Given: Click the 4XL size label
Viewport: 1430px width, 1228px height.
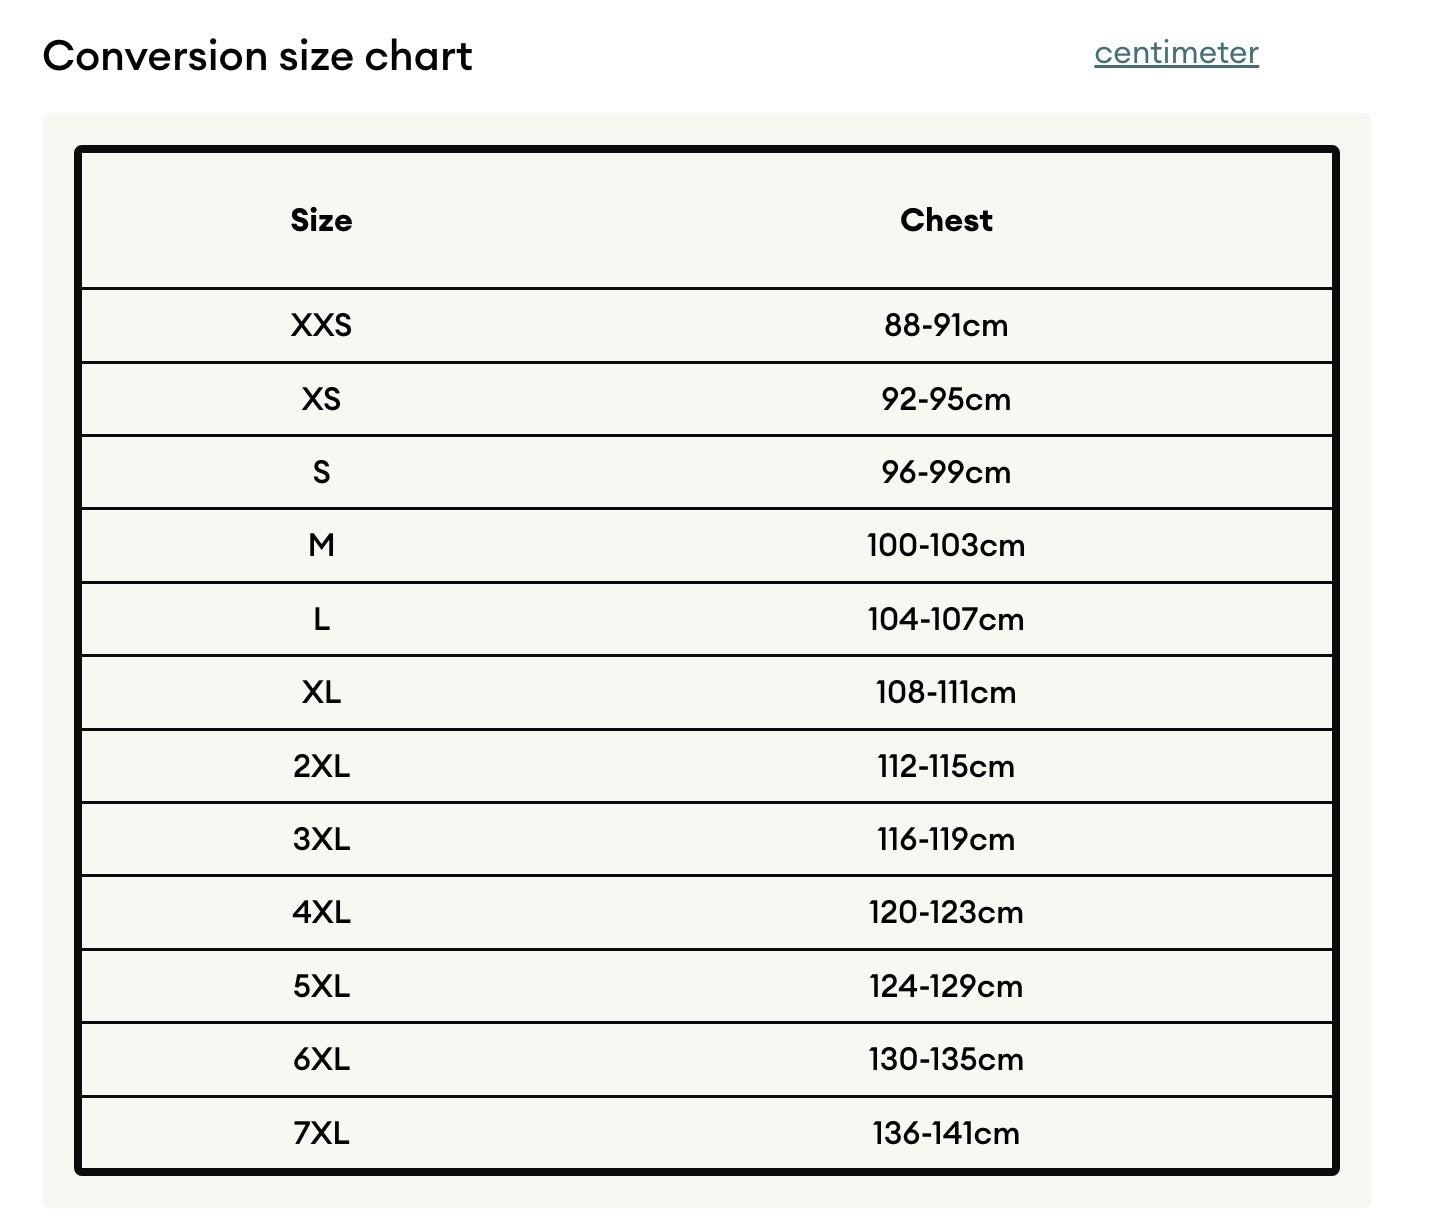Looking at the screenshot, I should tap(321, 912).
